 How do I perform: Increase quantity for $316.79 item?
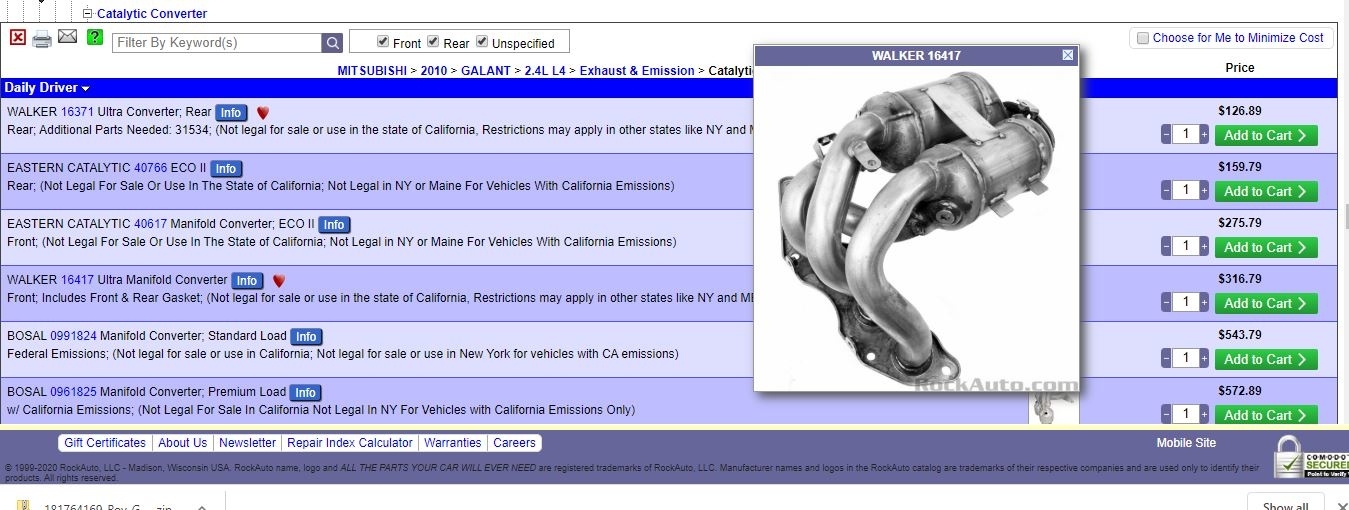[x=1204, y=302]
